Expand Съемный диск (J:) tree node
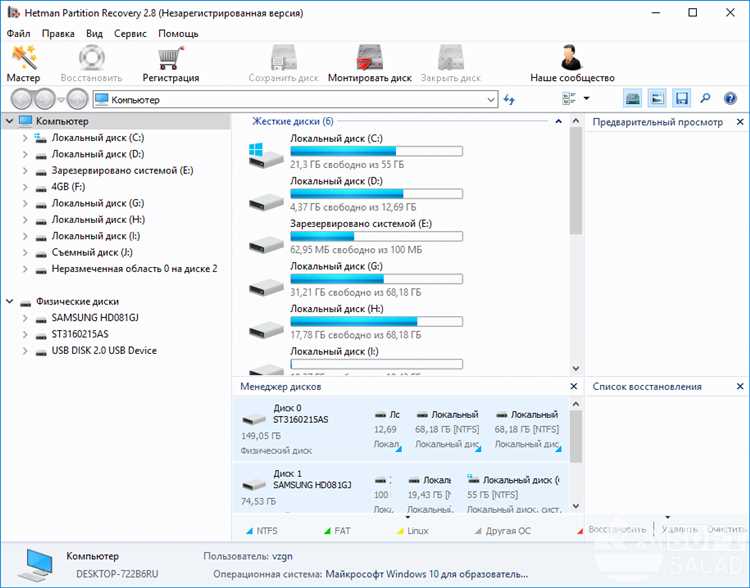This screenshot has width=750, height=588. tap(24, 253)
